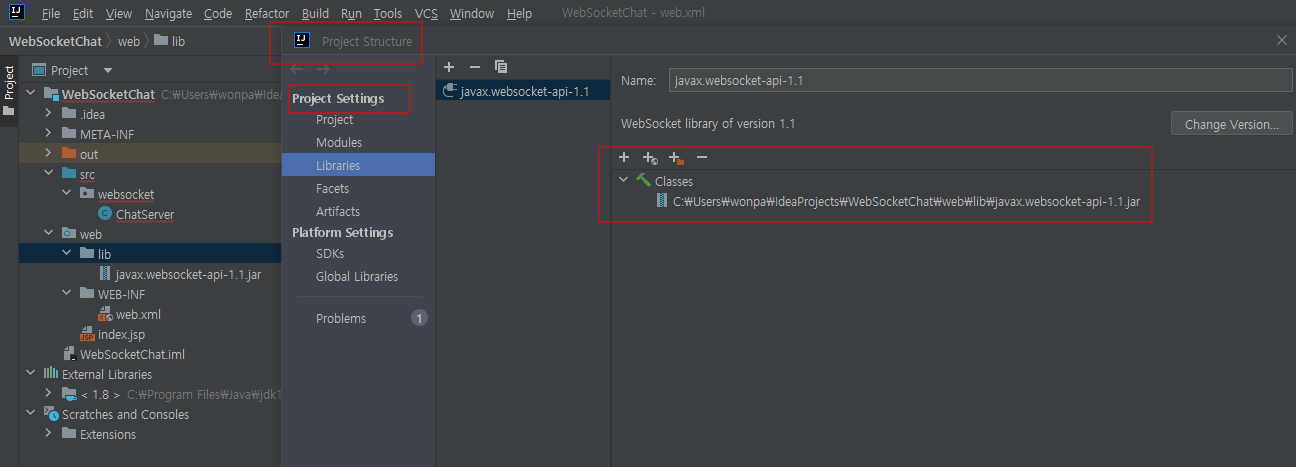The height and width of the screenshot is (467, 1296).
Task: Click the index.jsp JSP file icon
Action: click(87, 334)
